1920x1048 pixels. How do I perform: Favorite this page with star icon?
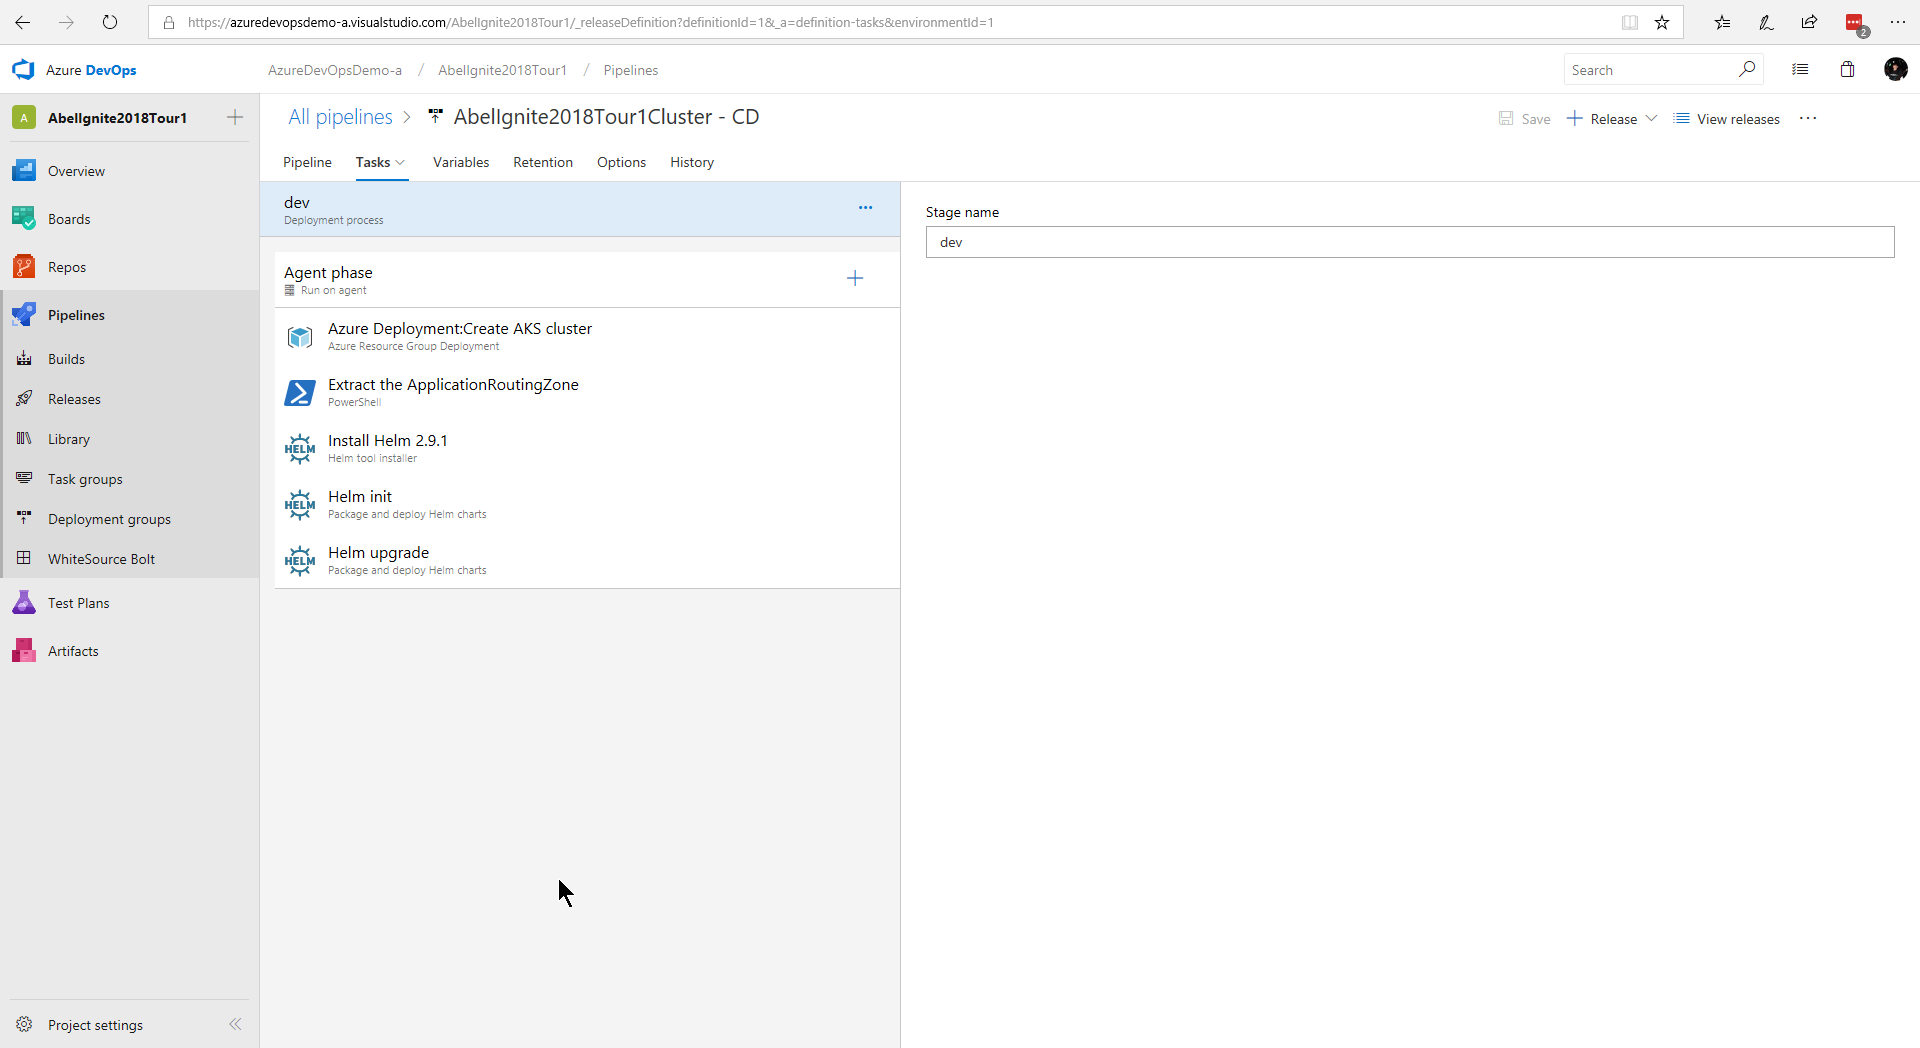1662,22
